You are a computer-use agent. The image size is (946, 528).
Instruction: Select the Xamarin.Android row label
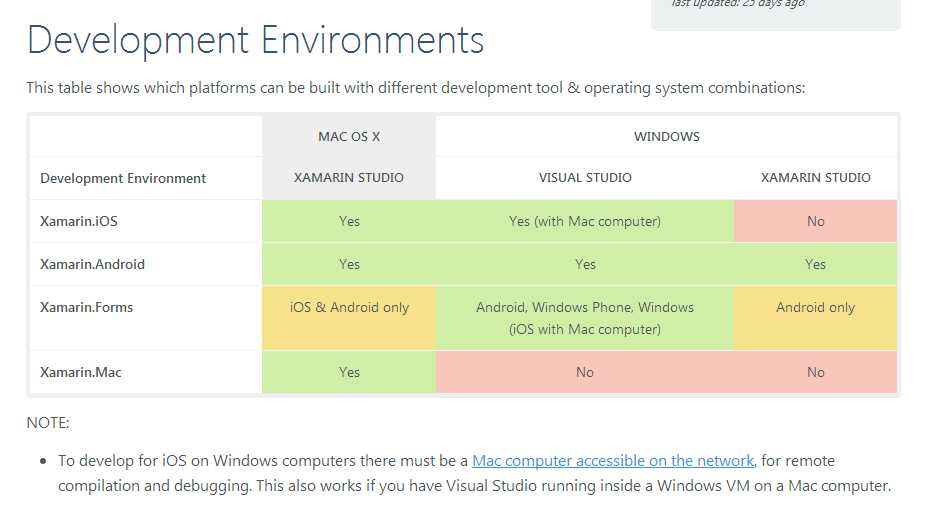pos(92,264)
